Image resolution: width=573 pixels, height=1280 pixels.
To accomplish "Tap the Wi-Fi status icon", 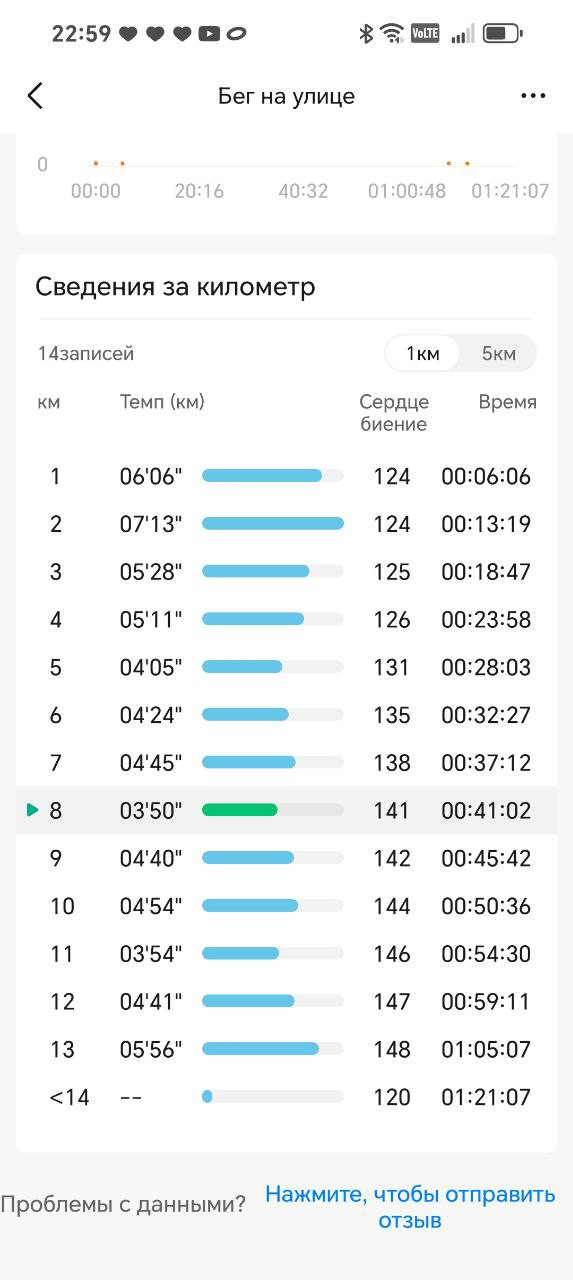I will (x=392, y=33).
